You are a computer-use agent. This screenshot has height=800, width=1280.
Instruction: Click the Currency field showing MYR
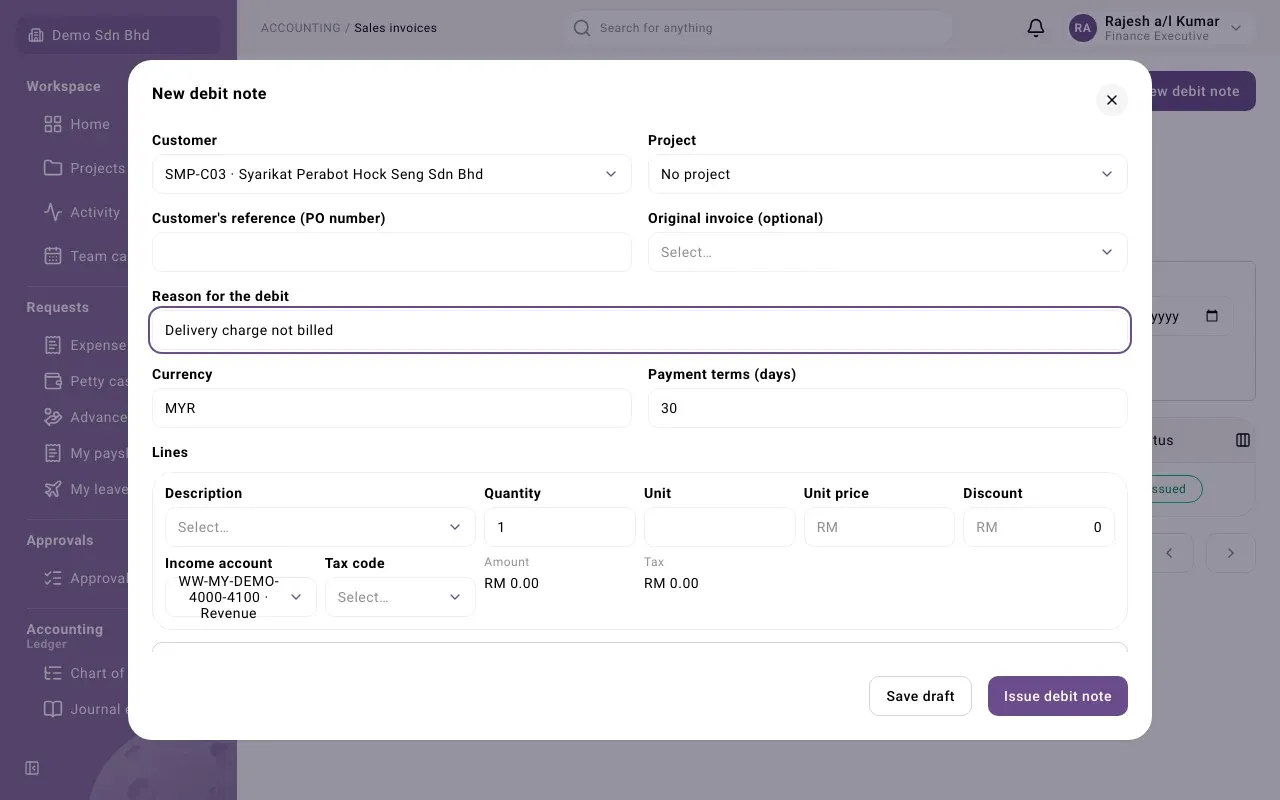click(x=392, y=408)
